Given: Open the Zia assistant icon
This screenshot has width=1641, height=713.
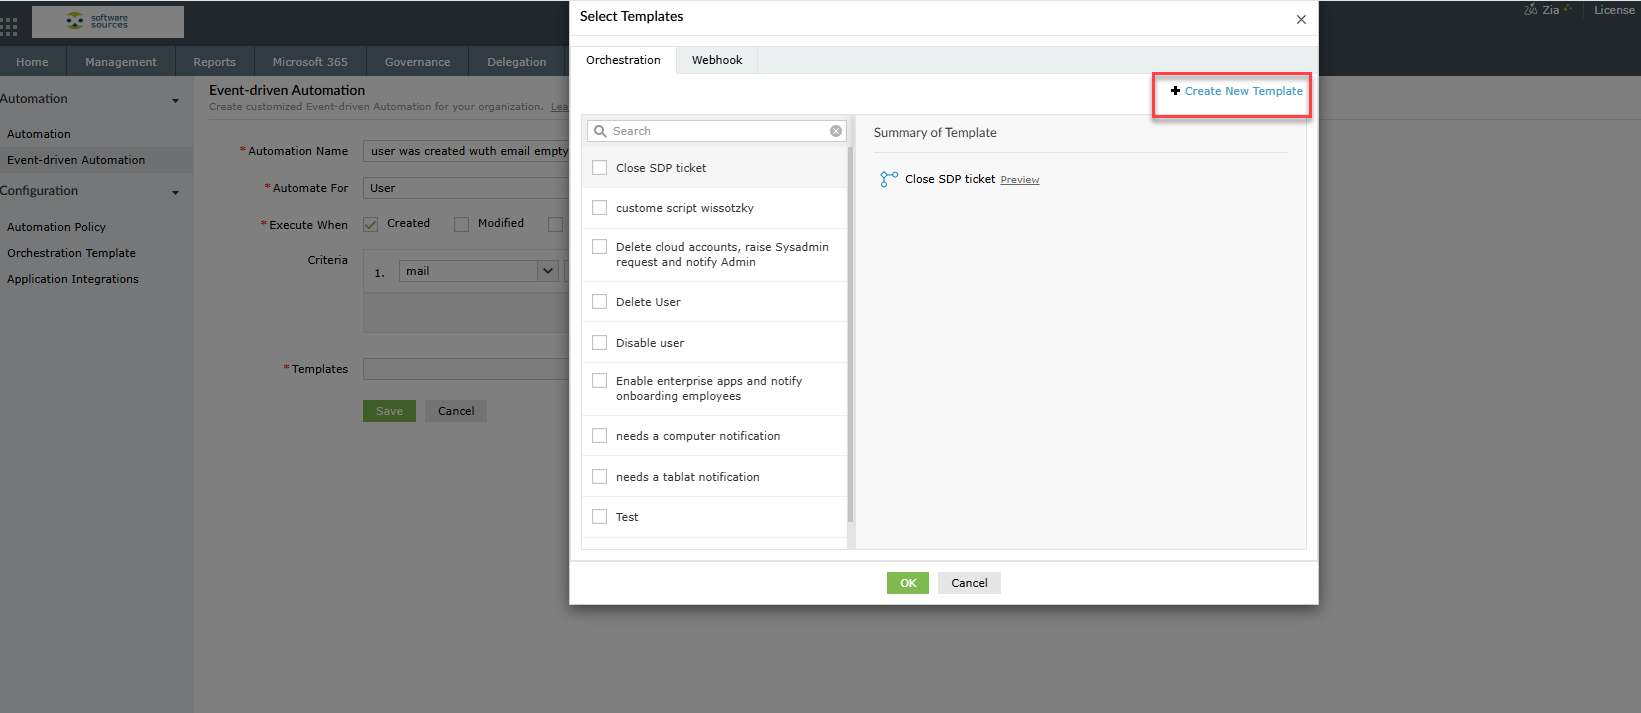Looking at the screenshot, I should (x=1531, y=10).
